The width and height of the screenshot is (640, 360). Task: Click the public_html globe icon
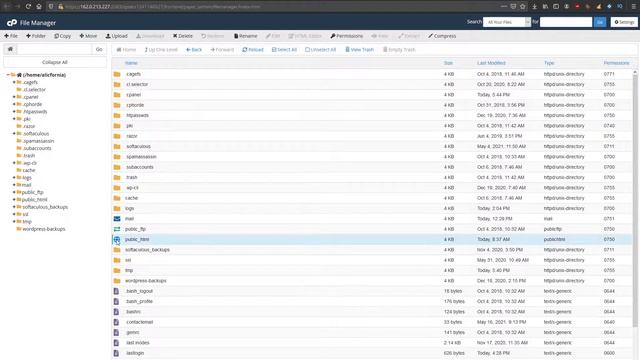(117, 240)
